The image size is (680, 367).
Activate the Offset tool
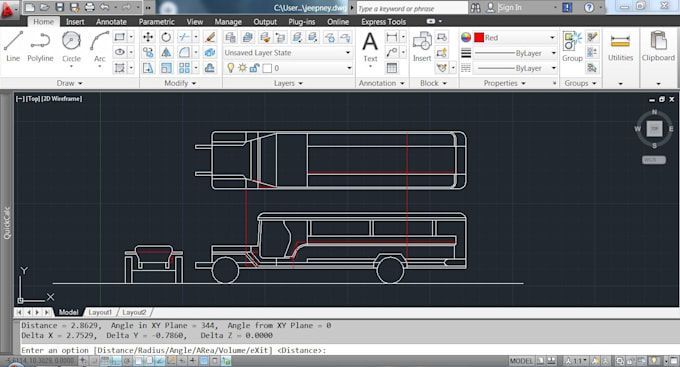click(x=210, y=68)
